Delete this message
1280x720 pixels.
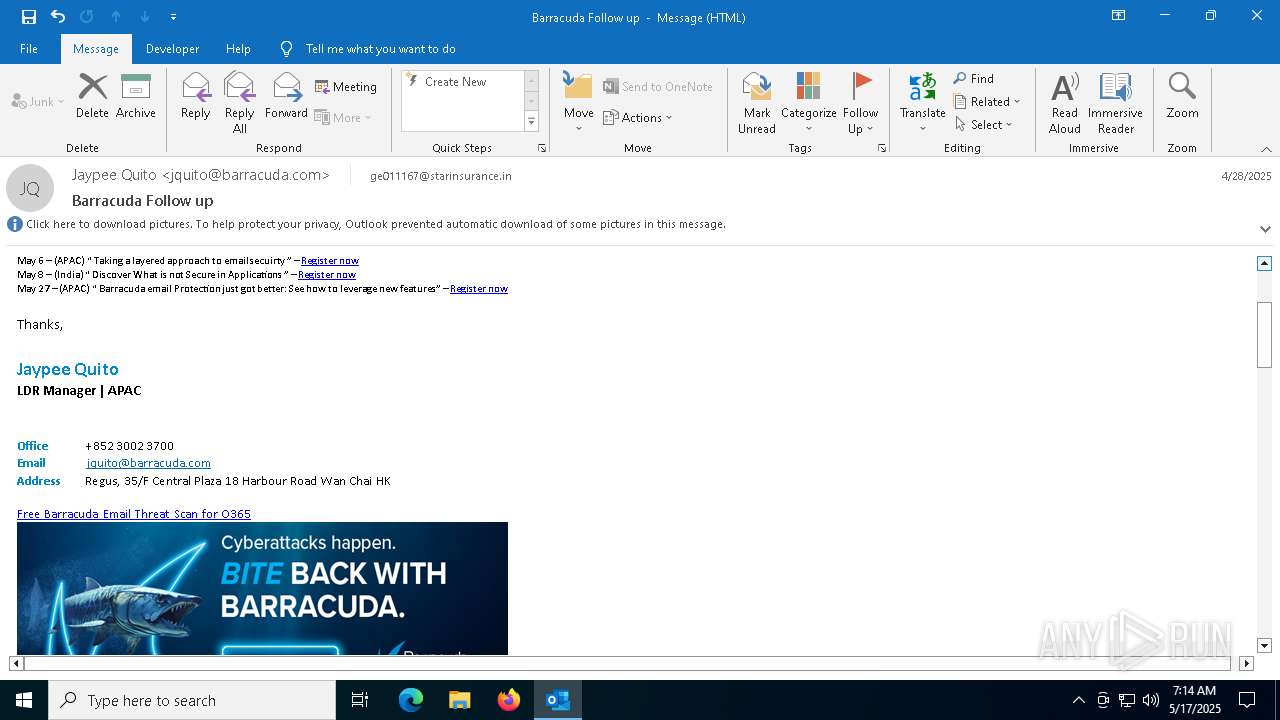92,96
